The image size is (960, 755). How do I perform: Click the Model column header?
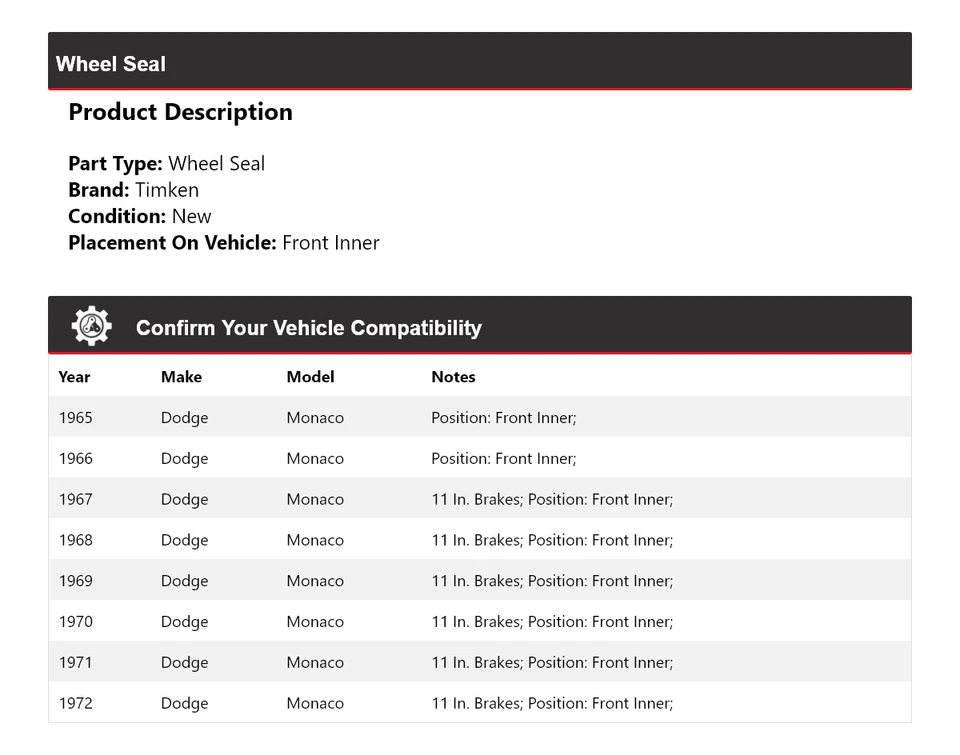[x=310, y=377]
